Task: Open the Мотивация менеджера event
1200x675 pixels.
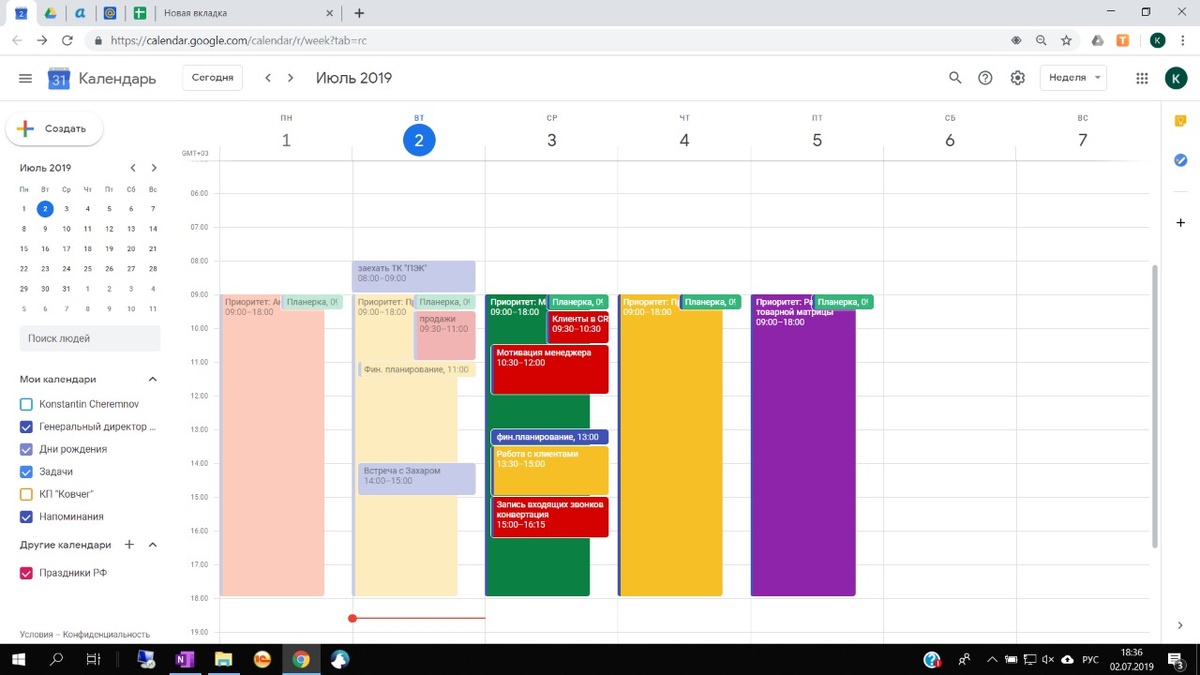Action: click(x=550, y=369)
